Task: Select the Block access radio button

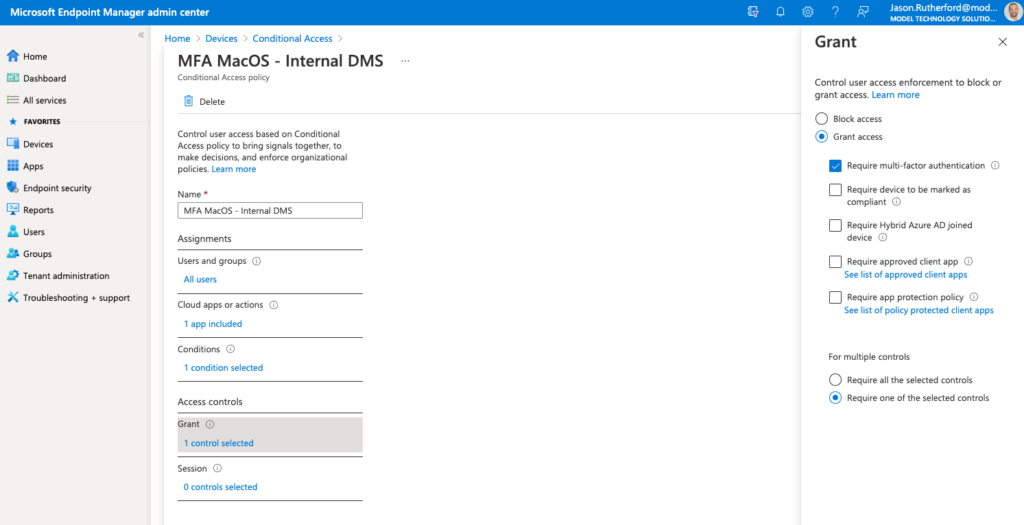Action: click(x=822, y=119)
